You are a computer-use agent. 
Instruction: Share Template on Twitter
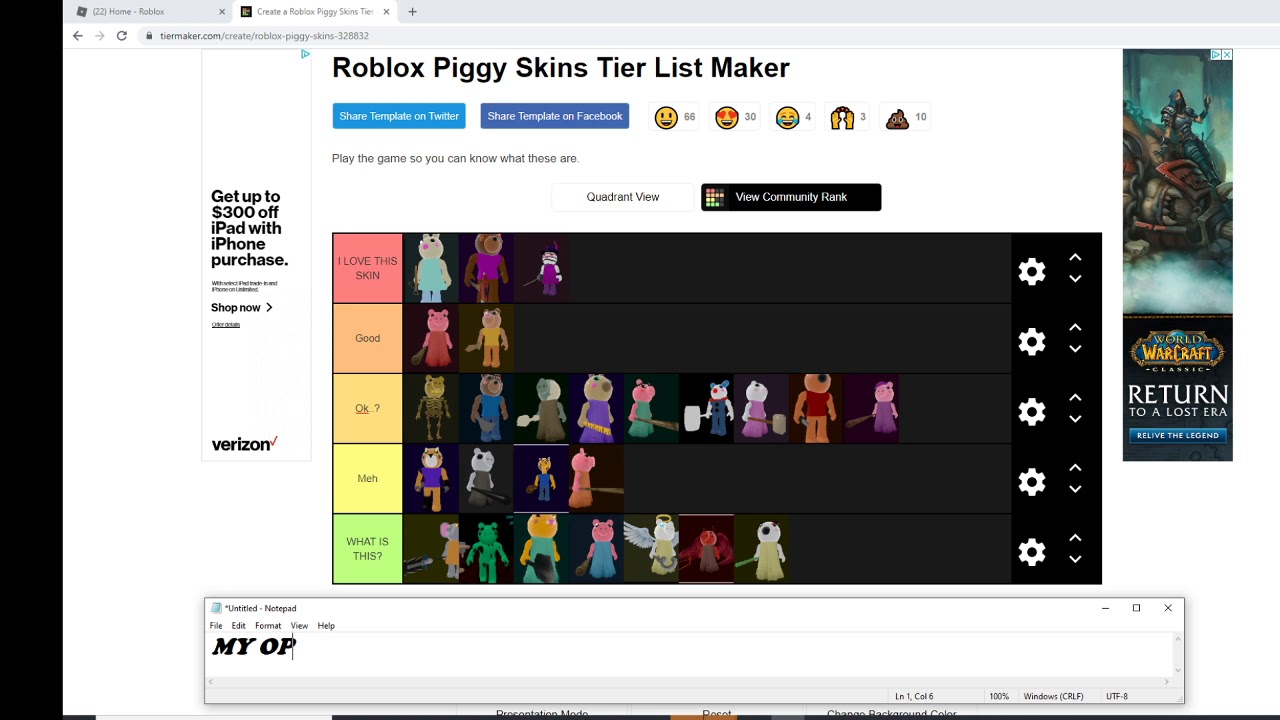click(x=399, y=116)
